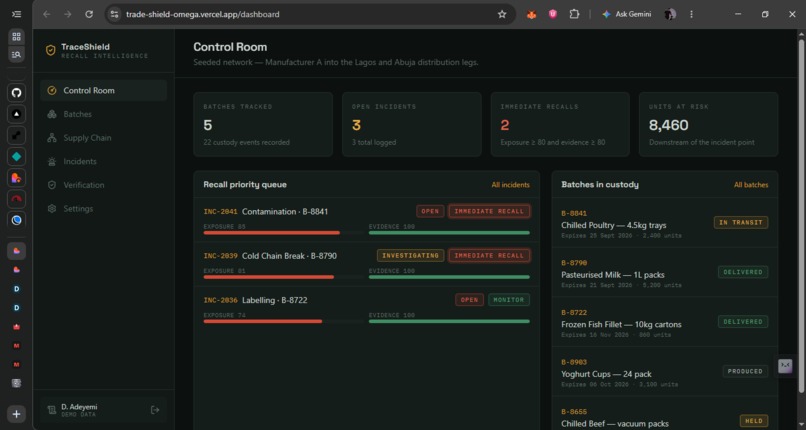Click the Ask Gemini button

pos(627,14)
